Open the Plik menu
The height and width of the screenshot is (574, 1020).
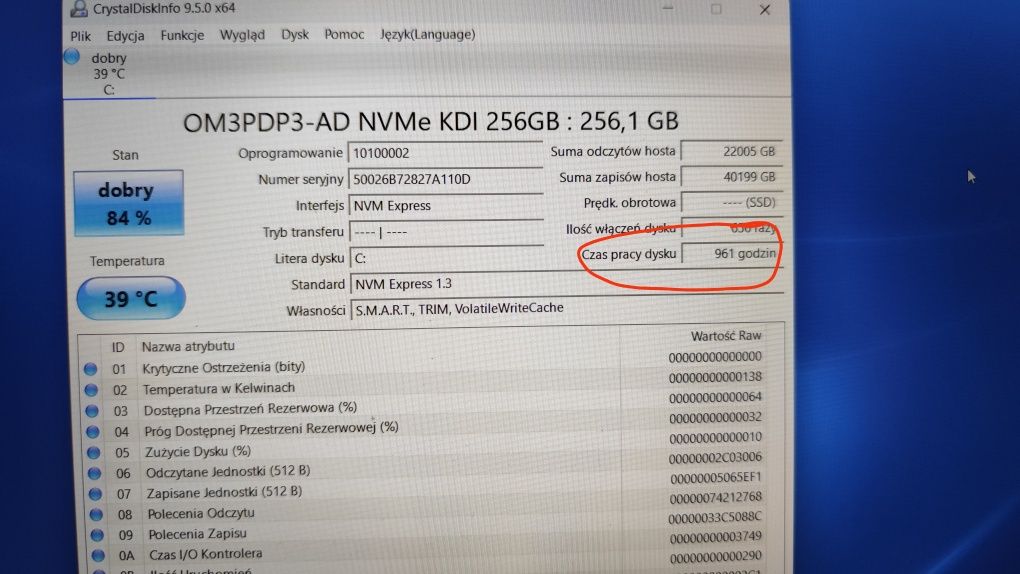(x=81, y=36)
